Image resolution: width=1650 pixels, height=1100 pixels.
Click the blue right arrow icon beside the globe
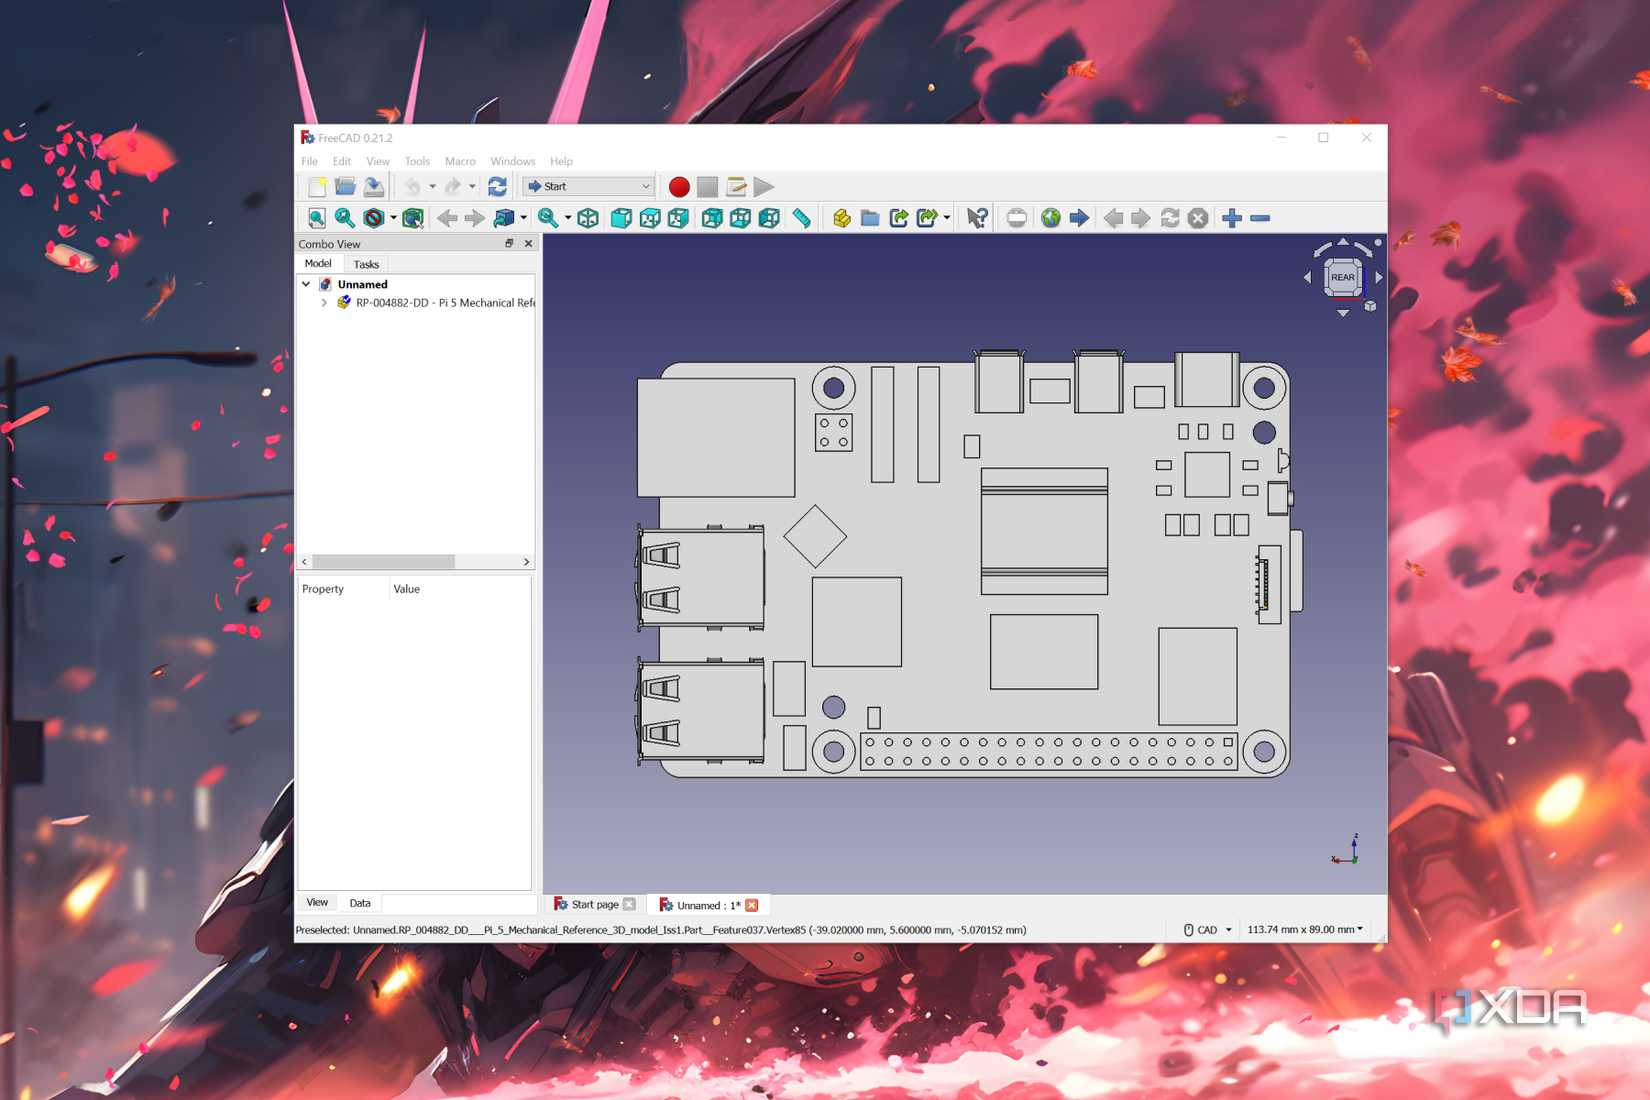click(1079, 218)
